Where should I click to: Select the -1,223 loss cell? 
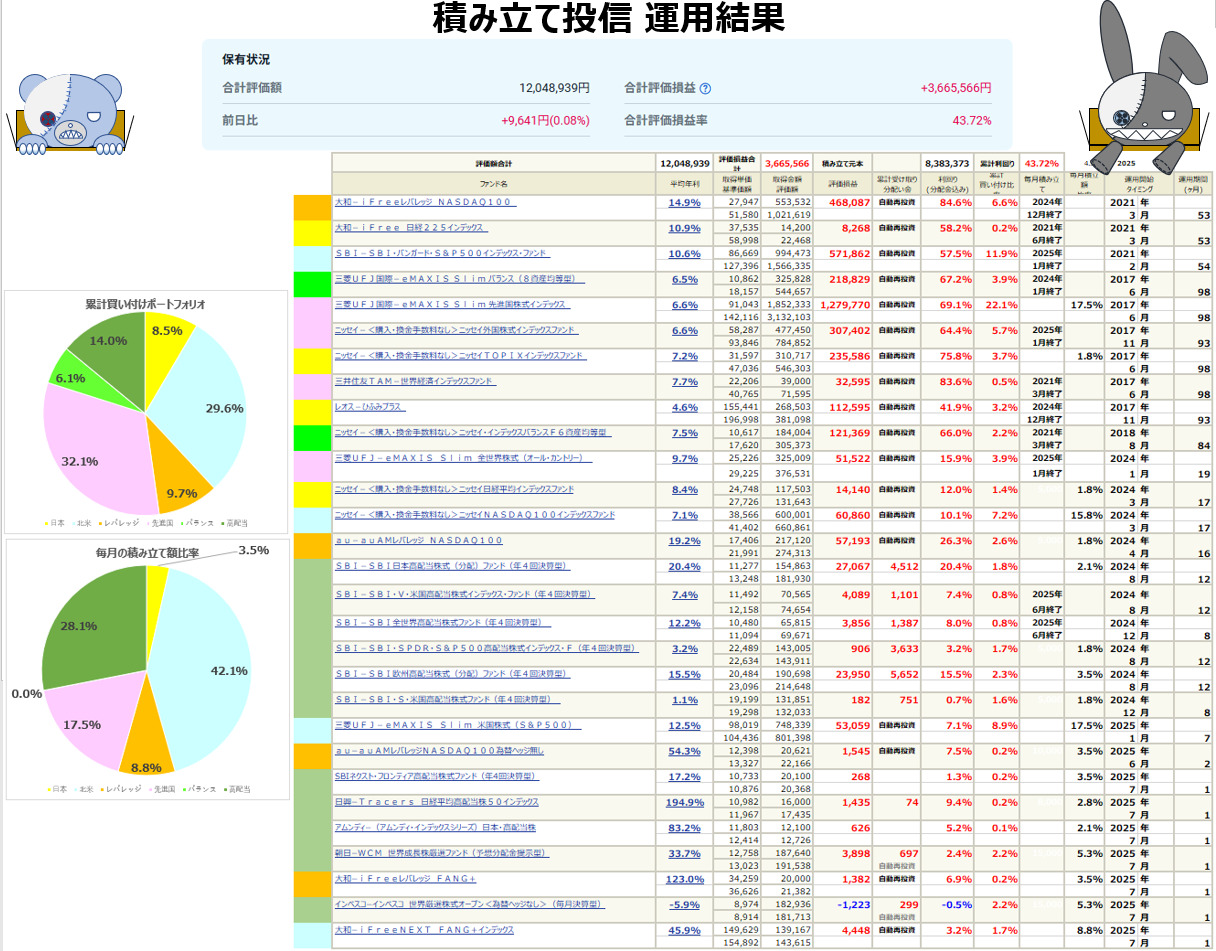[x=844, y=905]
